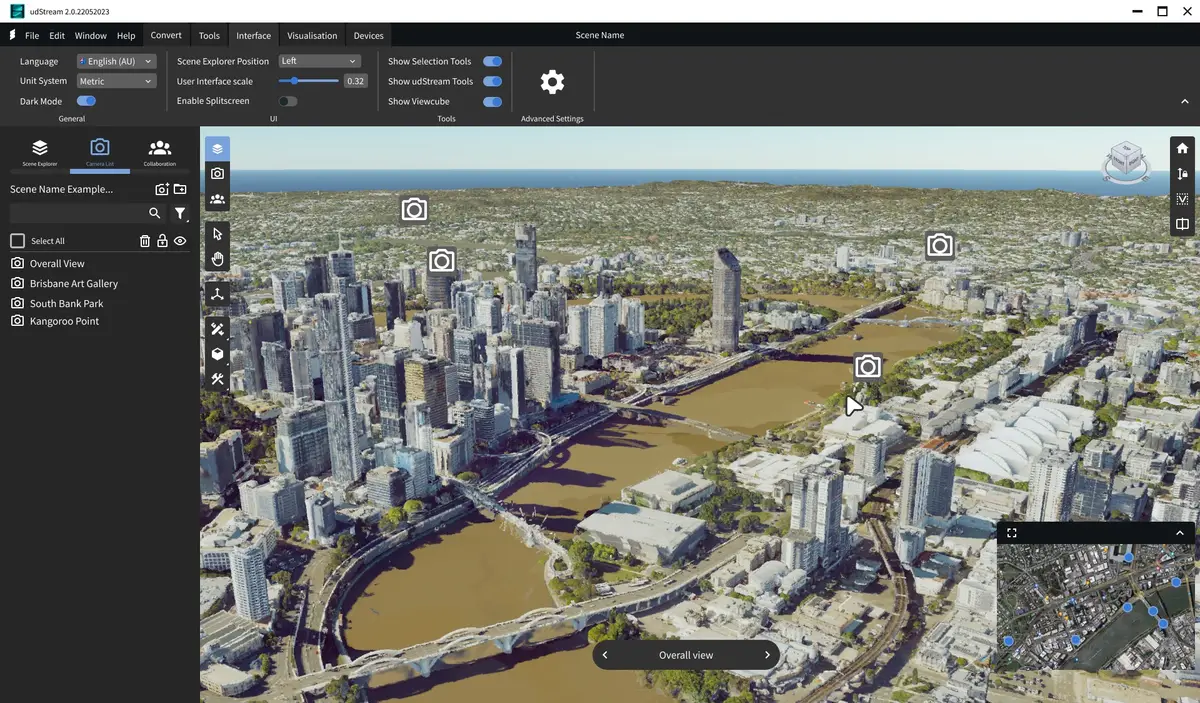Open the Camera List tool in viewport toolbar
1200x703 pixels.
217,174
